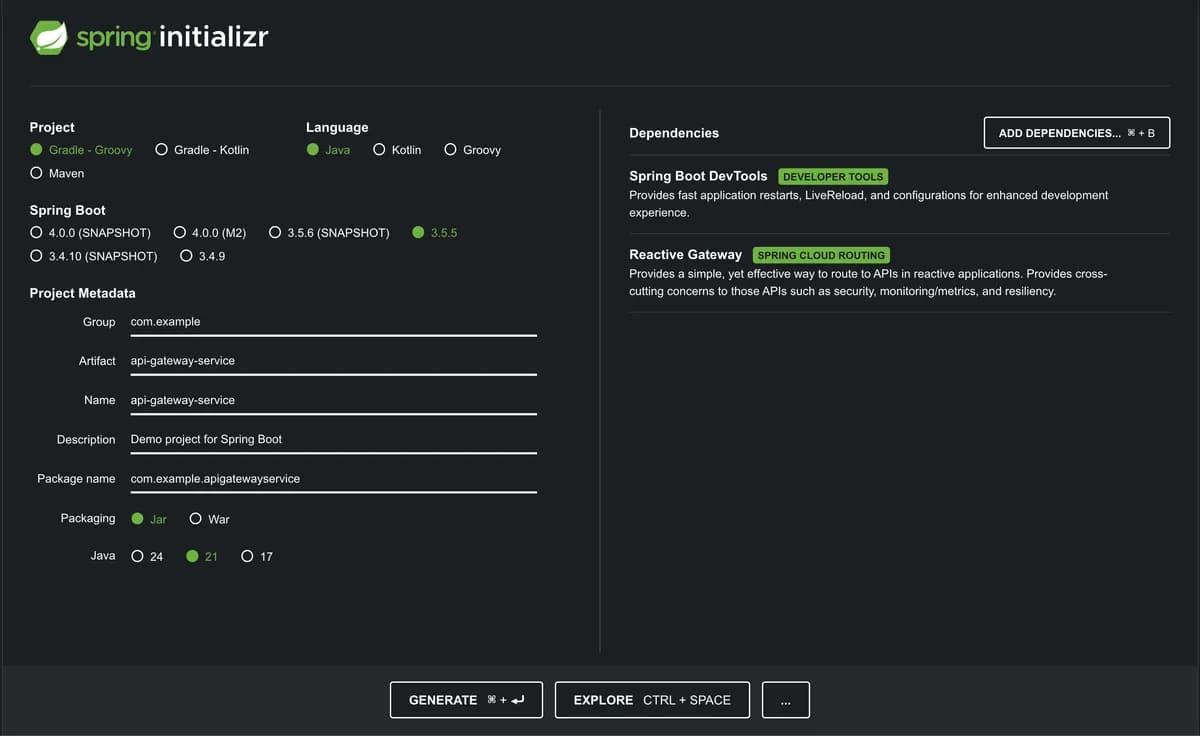Edit the Package name field
This screenshot has width=1200, height=736.
coord(334,479)
